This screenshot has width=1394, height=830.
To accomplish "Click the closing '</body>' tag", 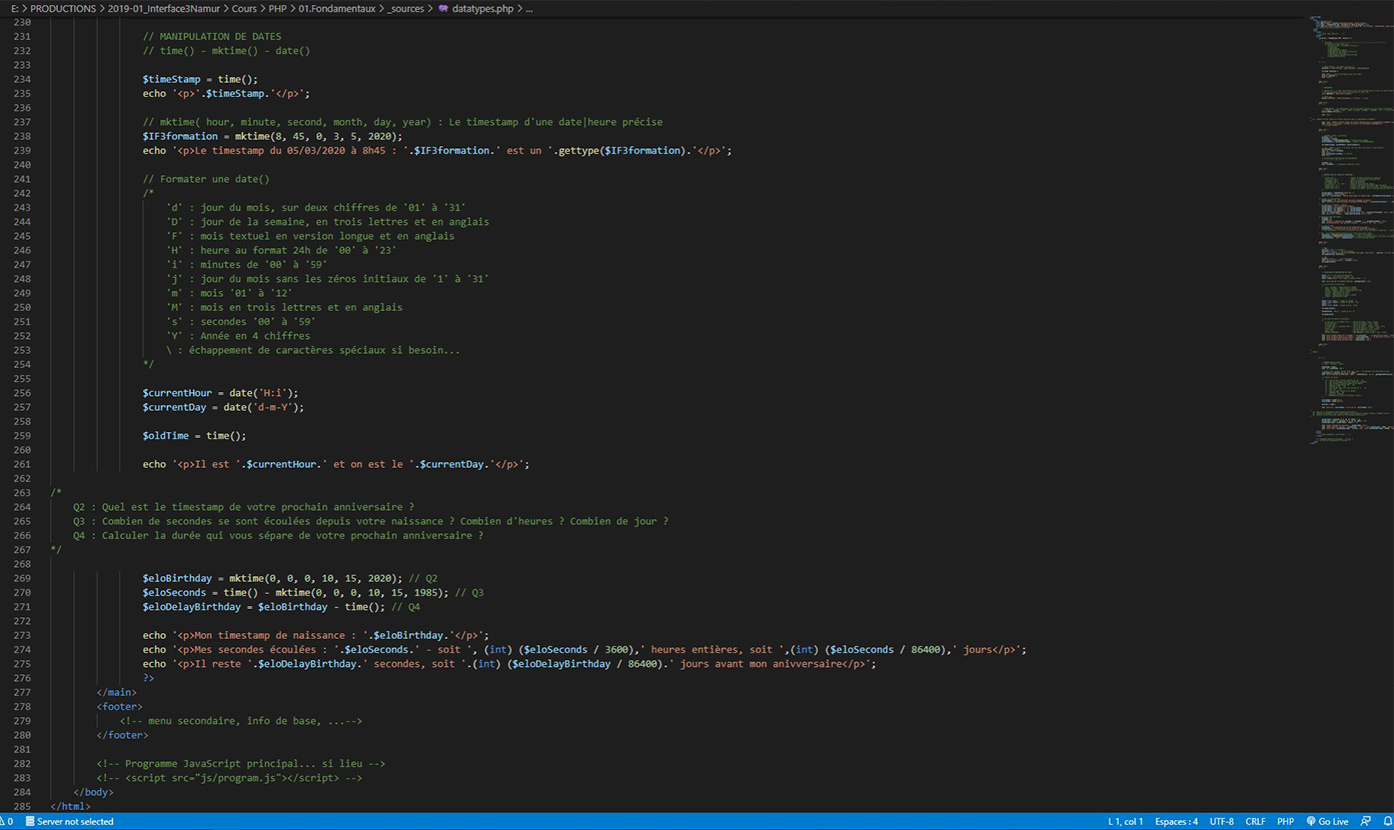I will point(94,792).
